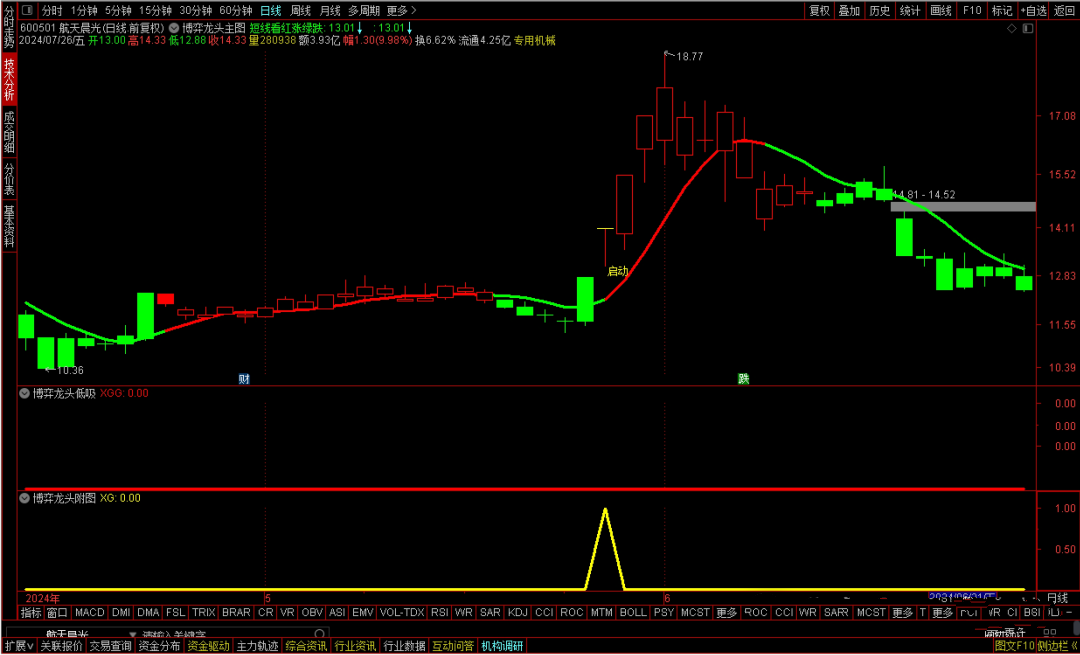Image resolution: width=1080 pixels, height=655 pixels.
Task: Expand the 博弈龙头主图 indicator dropdown
Action: pyautogui.click(x=175, y=28)
